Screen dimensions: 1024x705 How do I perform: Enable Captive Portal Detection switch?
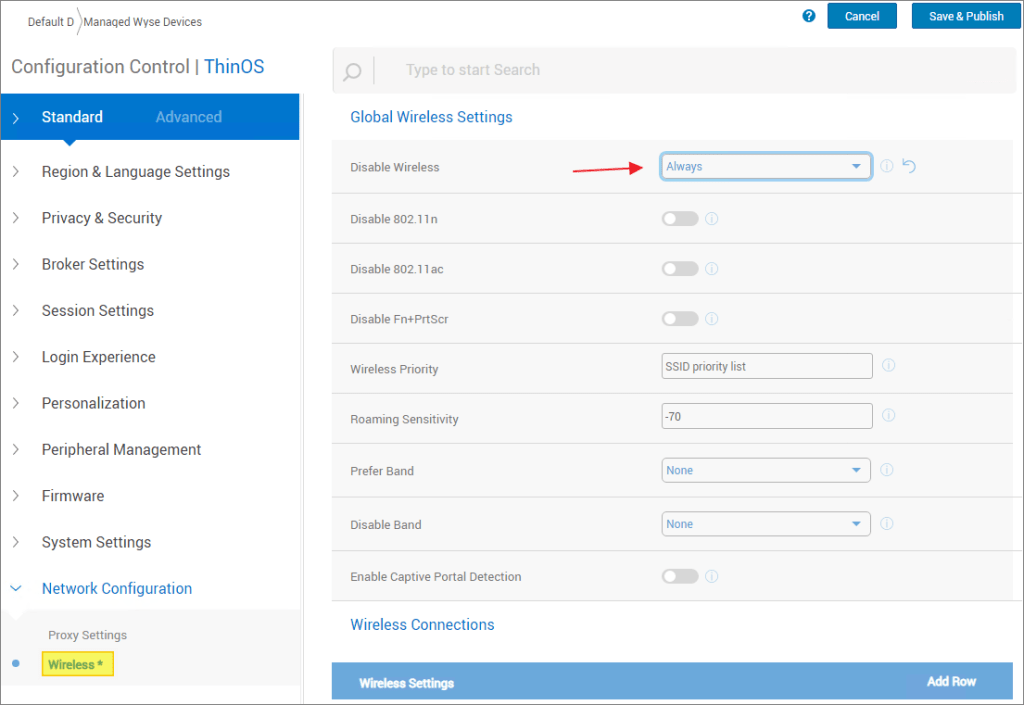click(x=680, y=576)
